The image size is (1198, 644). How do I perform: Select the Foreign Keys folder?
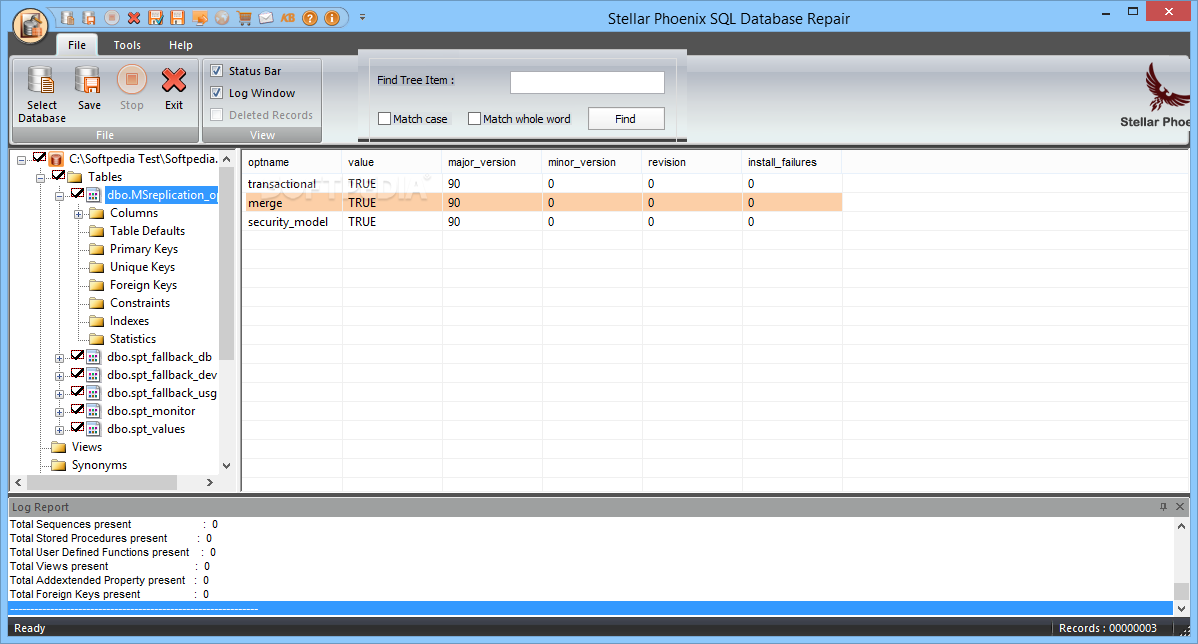143,285
